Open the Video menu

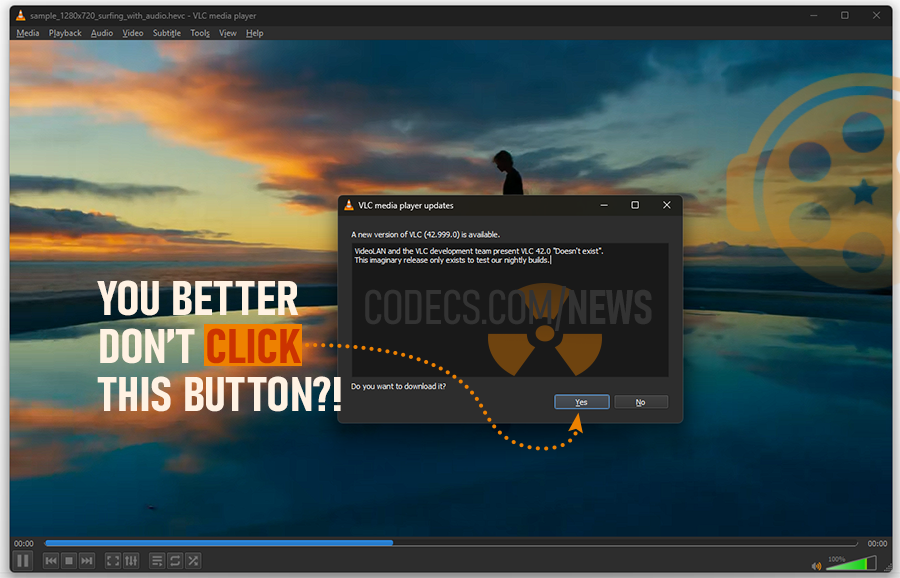click(133, 33)
